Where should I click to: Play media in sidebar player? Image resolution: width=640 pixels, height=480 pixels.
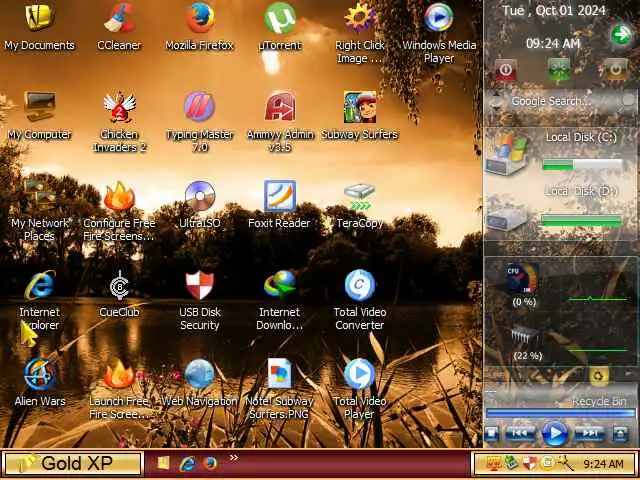554,433
